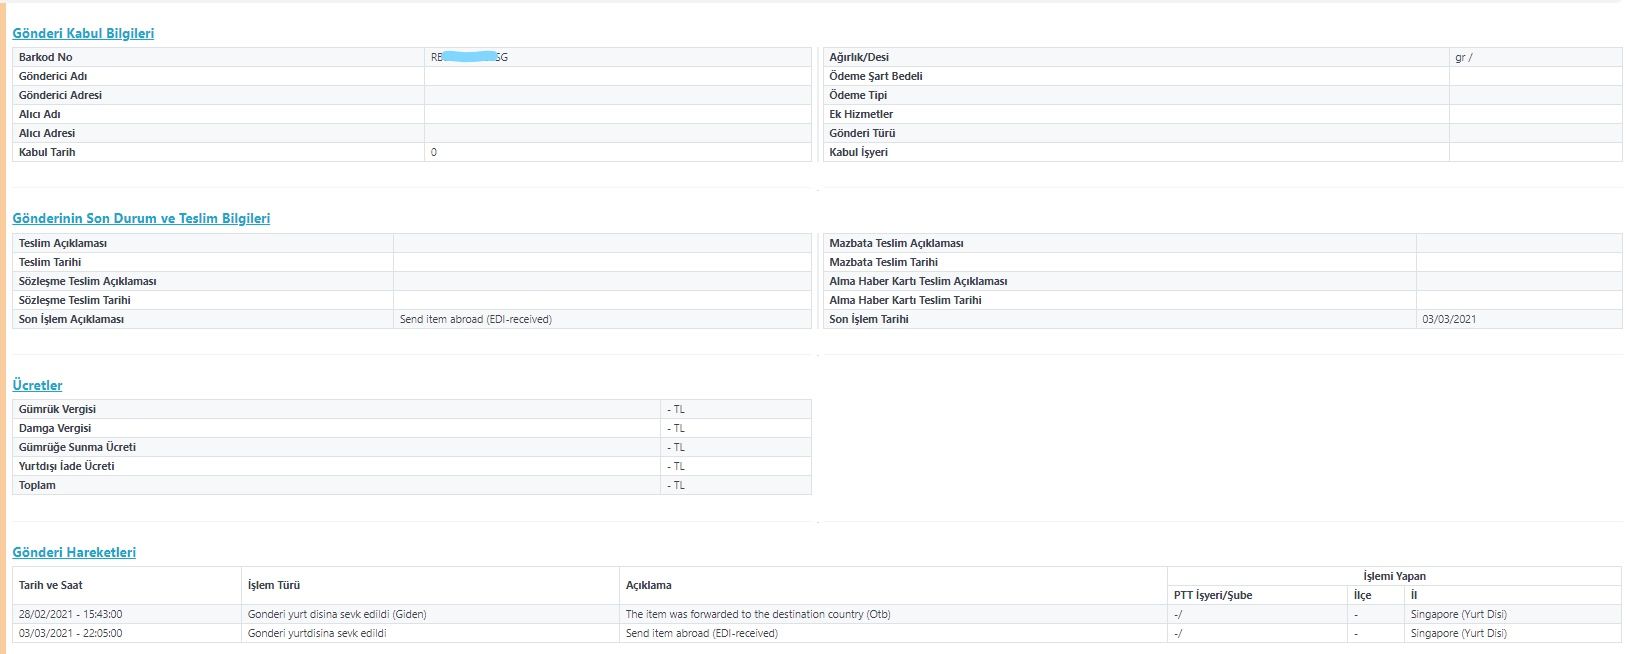Click the Son İşlem Açıklaması value text
Image resolution: width=1626 pixels, height=654 pixels.
[476, 319]
